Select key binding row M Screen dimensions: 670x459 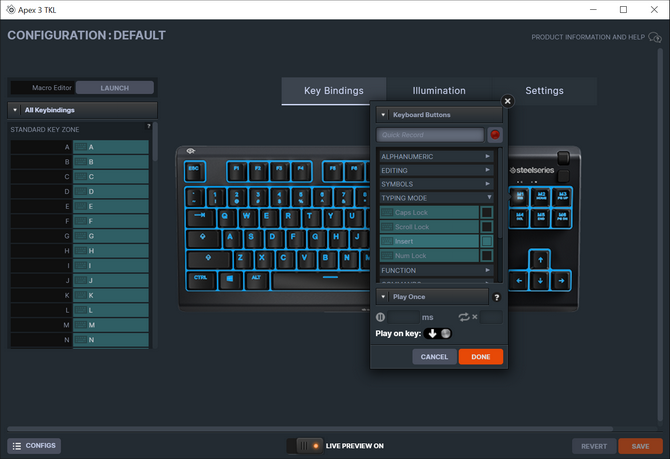[80, 325]
